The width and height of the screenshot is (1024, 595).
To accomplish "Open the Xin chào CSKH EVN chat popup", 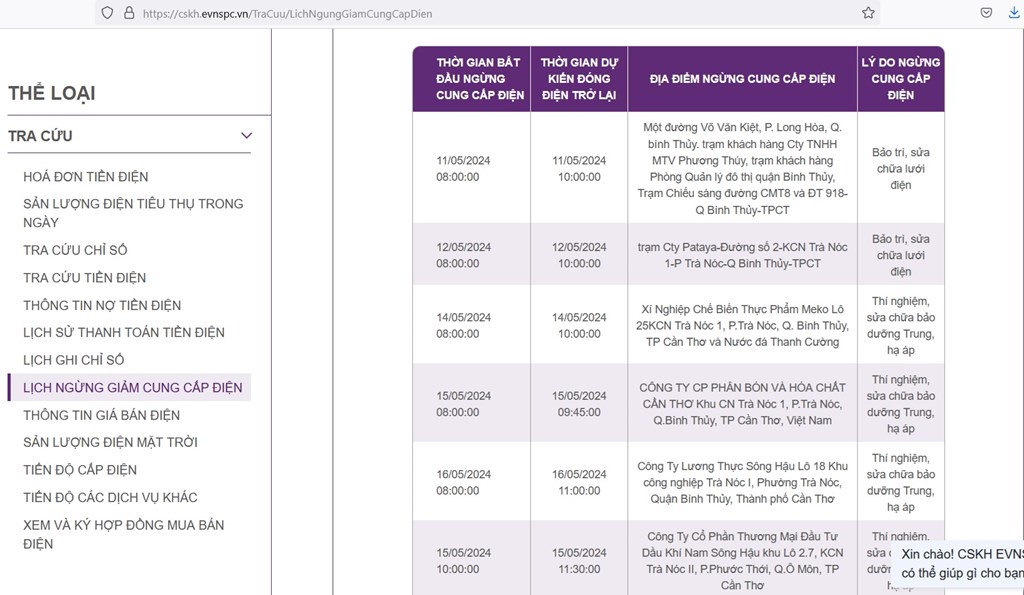I will (x=959, y=564).
